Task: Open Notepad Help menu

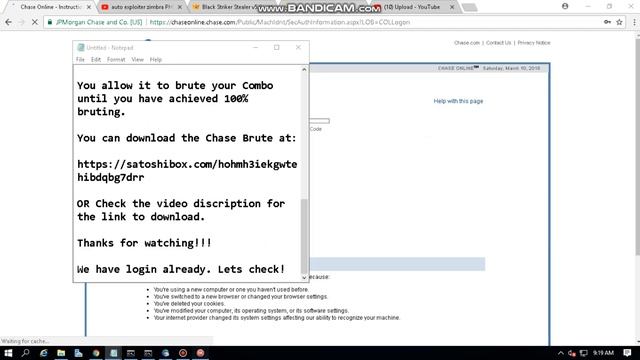Action: tap(156, 60)
